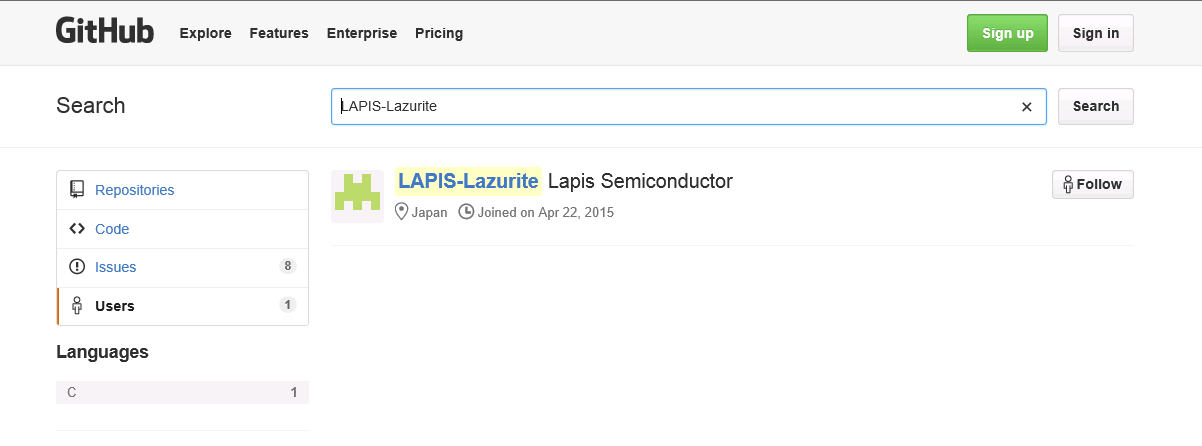Click the Search button

tap(1096, 106)
